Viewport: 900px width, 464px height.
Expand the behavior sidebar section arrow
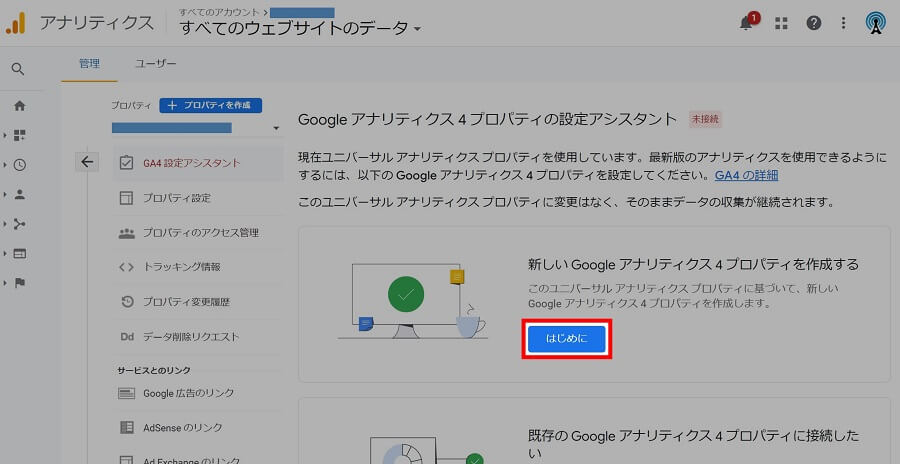[x=5, y=254]
